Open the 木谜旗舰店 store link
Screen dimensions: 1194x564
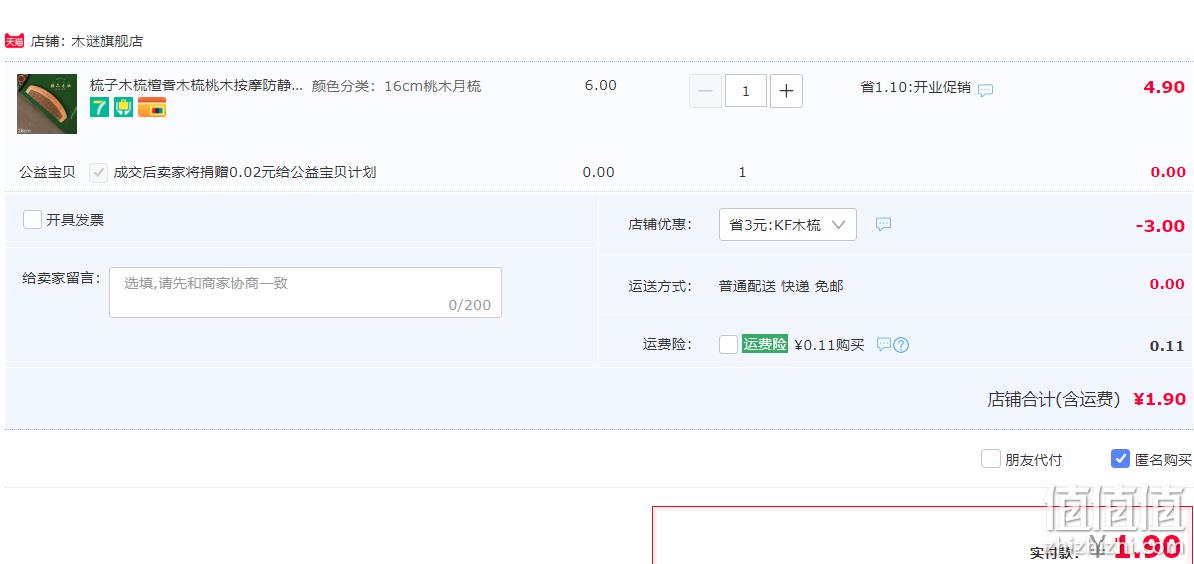[x=107, y=41]
